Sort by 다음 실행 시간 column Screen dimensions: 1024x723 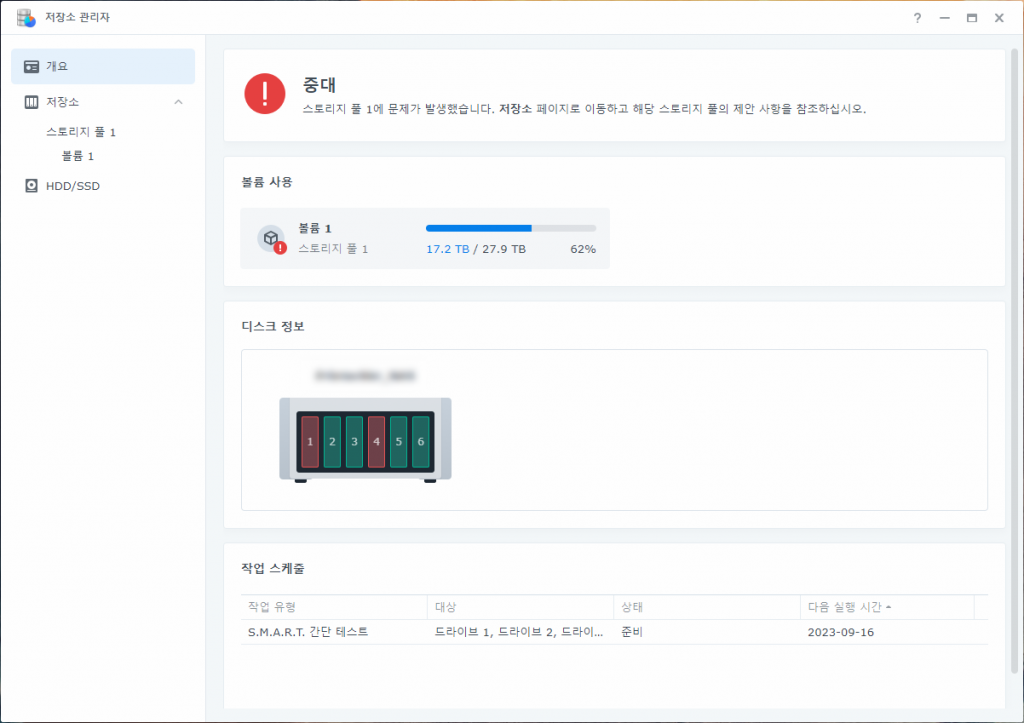887,607
